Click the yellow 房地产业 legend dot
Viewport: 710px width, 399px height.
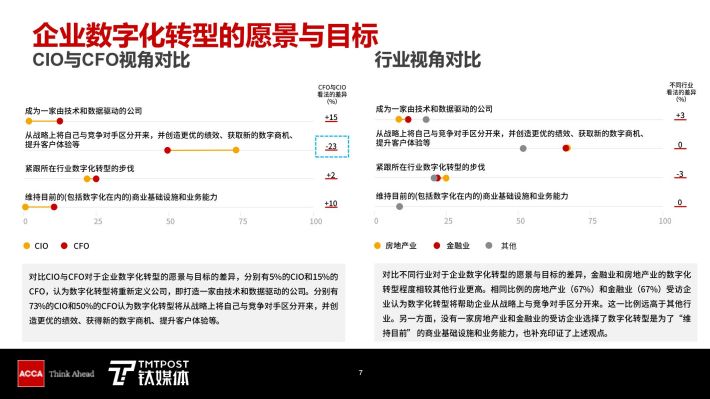pos(377,245)
